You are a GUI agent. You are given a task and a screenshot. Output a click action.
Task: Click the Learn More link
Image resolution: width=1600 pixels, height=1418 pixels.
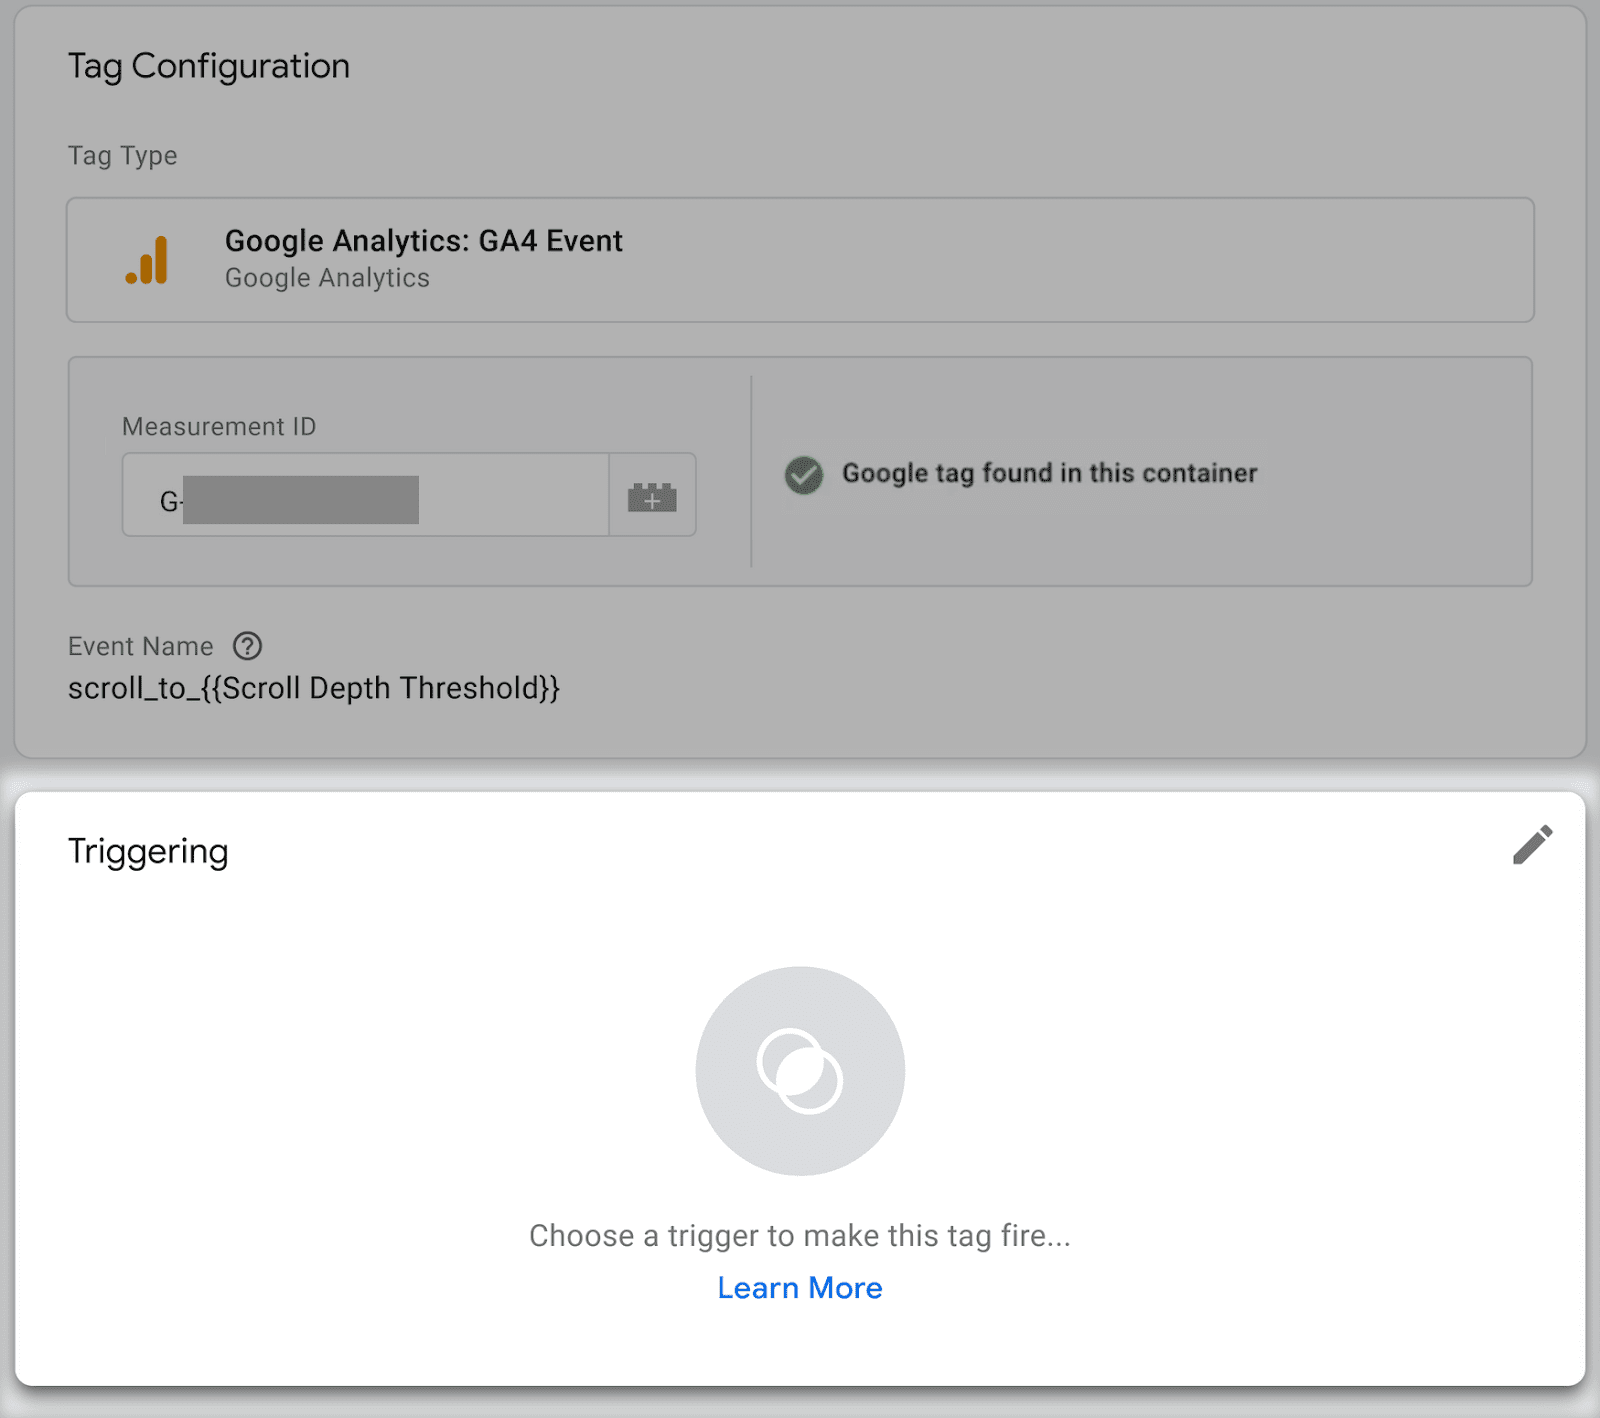pyautogui.click(x=799, y=1288)
